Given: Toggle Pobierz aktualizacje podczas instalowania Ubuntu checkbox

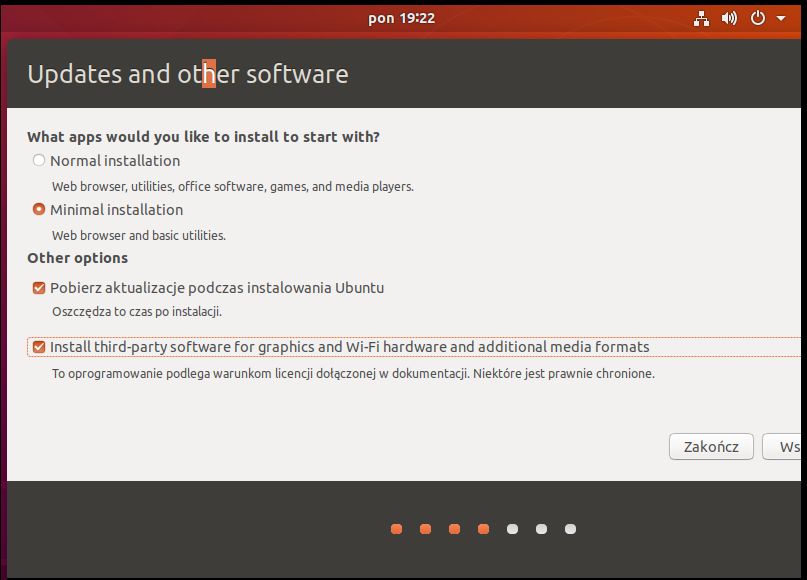Looking at the screenshot, I should pos(39,288).
